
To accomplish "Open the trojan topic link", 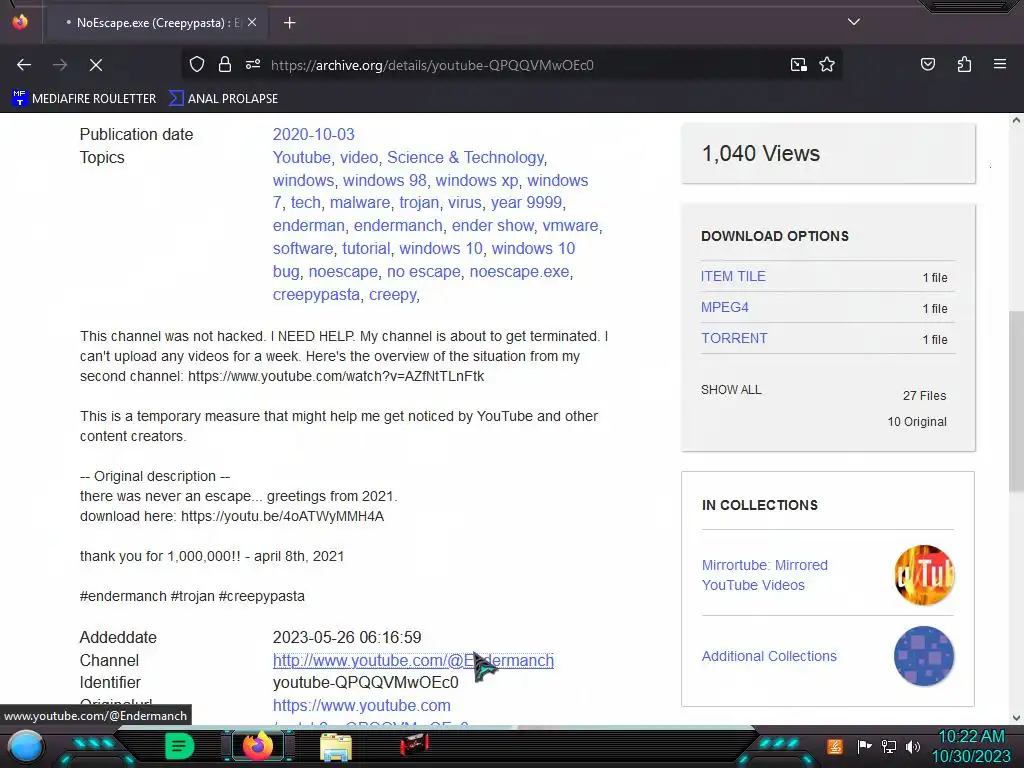I will pyautogui.click(x=419, y=202).
